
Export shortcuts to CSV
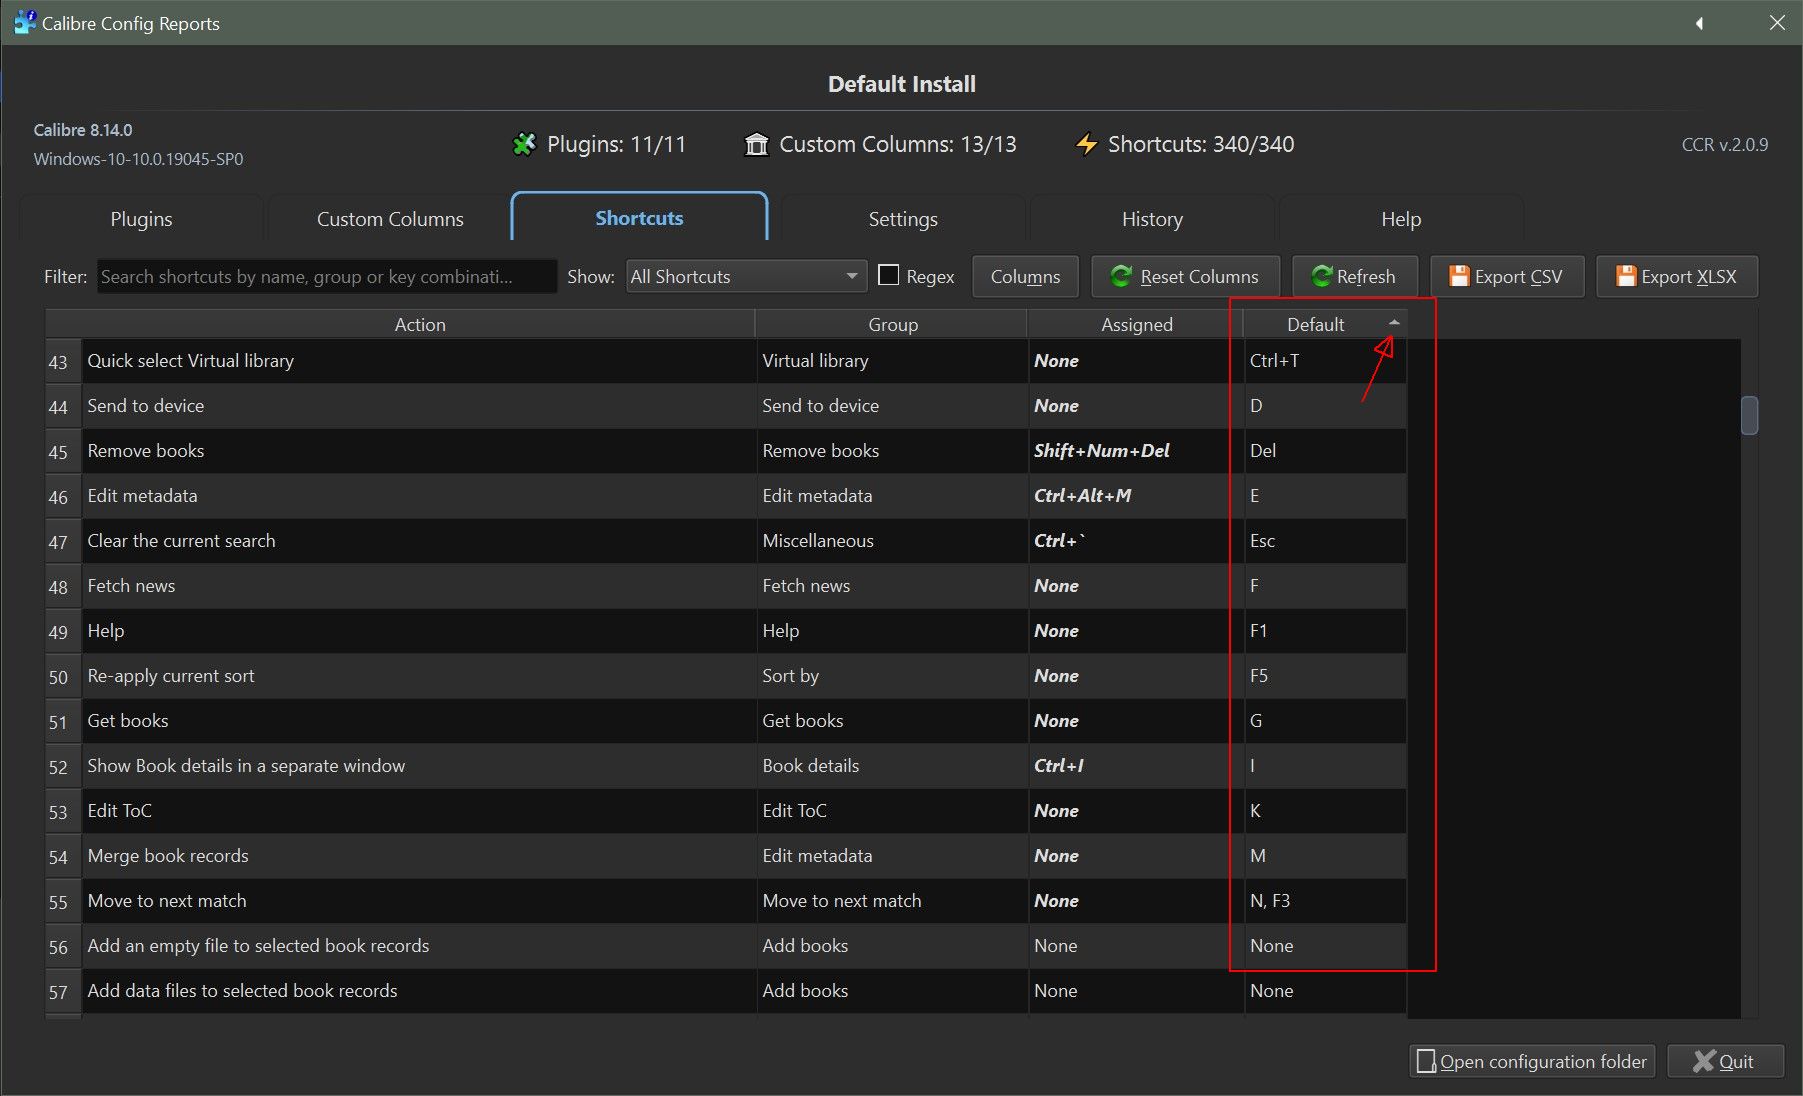(x=1506, y=277)
